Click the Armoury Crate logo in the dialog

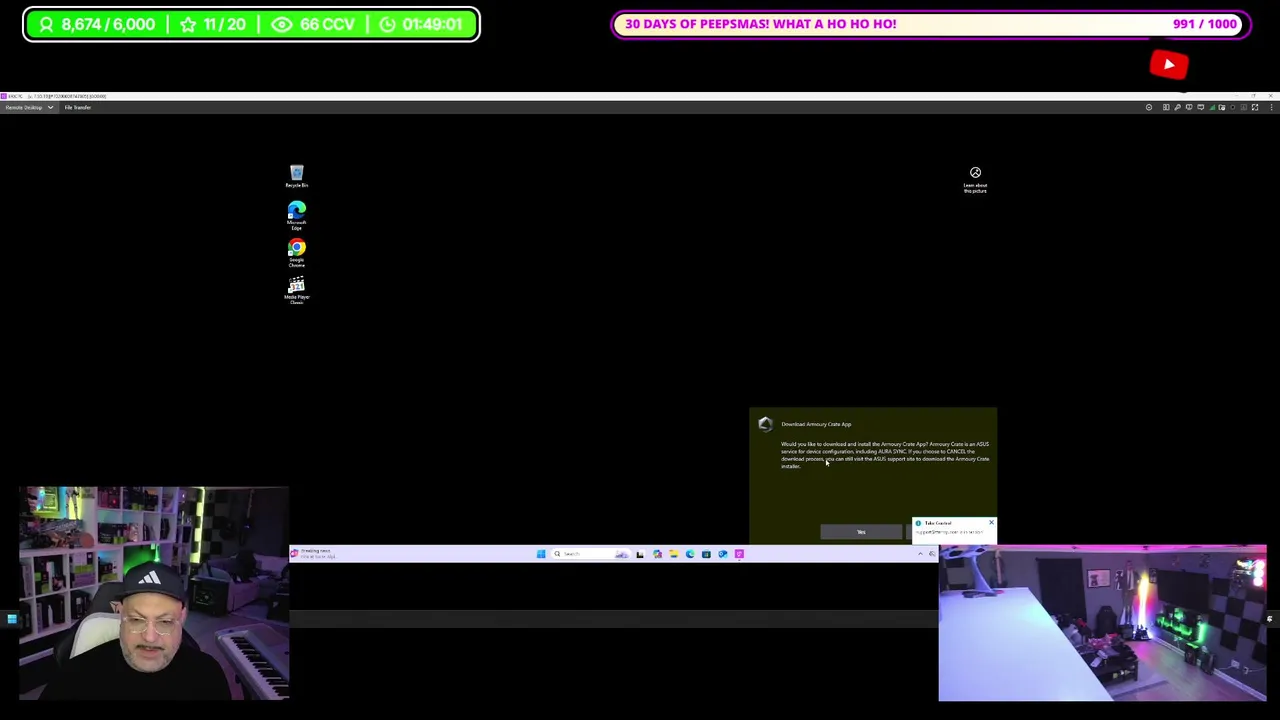[765, 424]
